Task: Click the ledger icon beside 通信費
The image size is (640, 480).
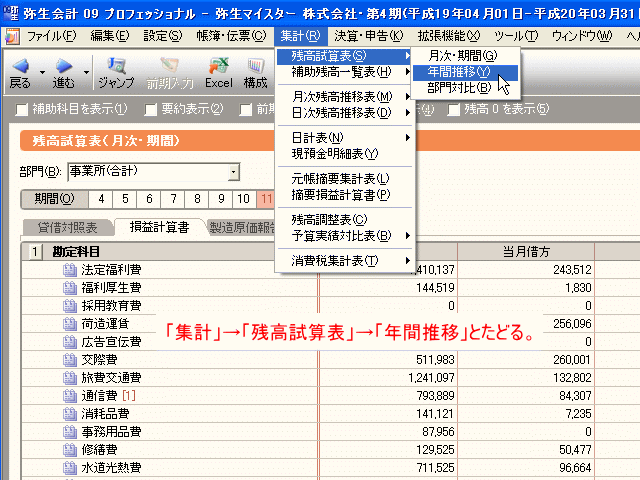Action: tap(70, 396)
